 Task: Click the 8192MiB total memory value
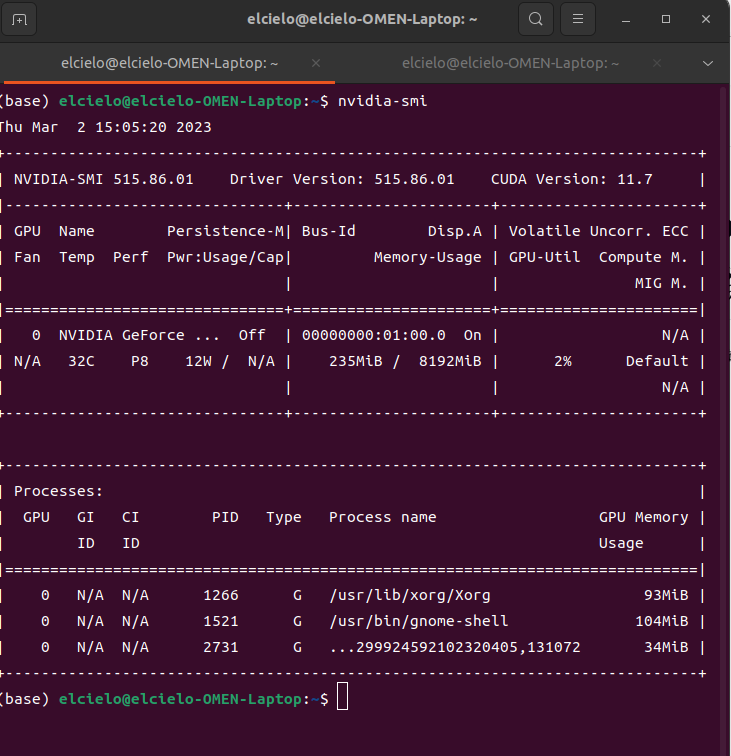click(x=450, y=362)
